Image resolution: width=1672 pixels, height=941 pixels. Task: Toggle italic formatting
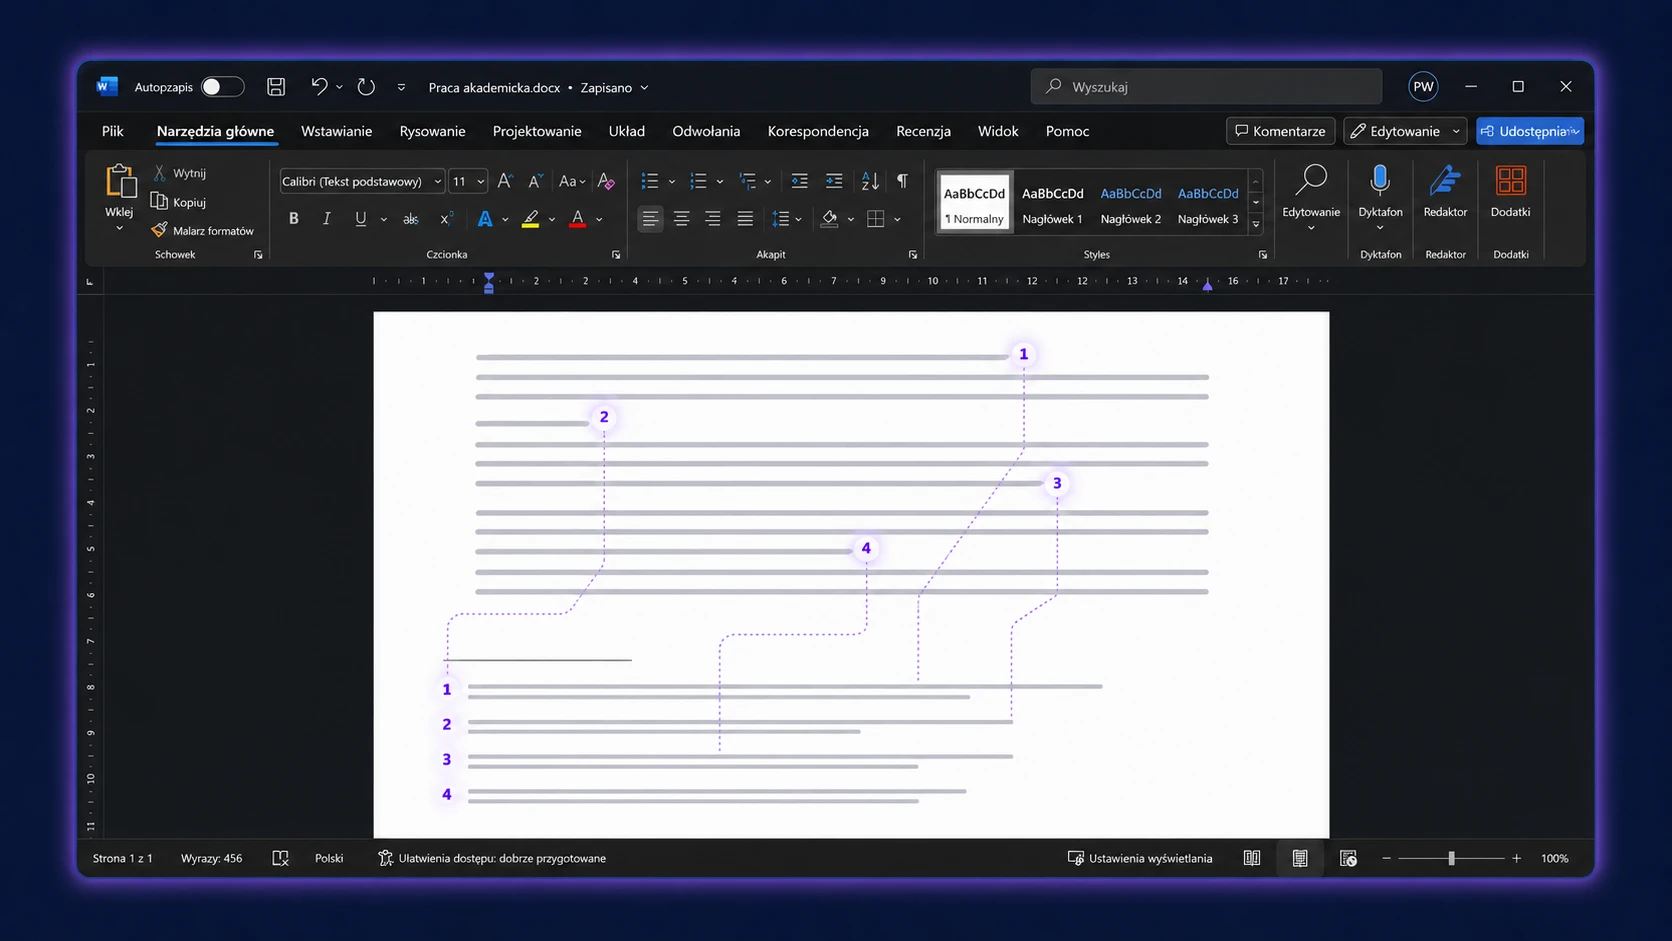pos(326,219)
